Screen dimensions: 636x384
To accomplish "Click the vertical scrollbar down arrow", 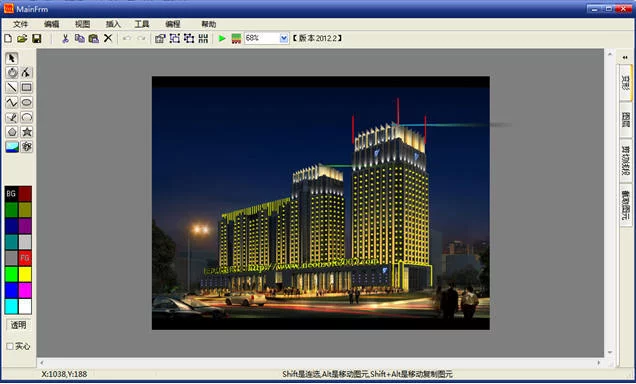I will [x=610, y=352].
